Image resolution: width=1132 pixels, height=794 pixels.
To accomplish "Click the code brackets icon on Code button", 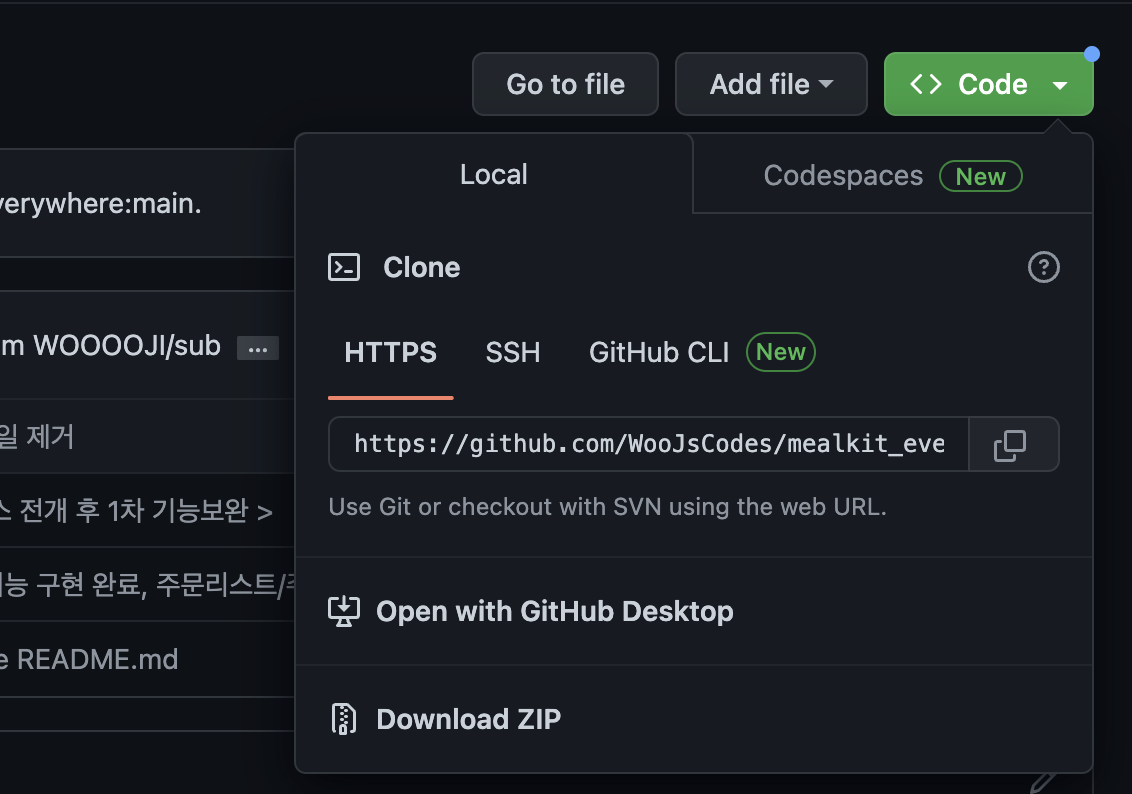I will click(x=926, y=84).
